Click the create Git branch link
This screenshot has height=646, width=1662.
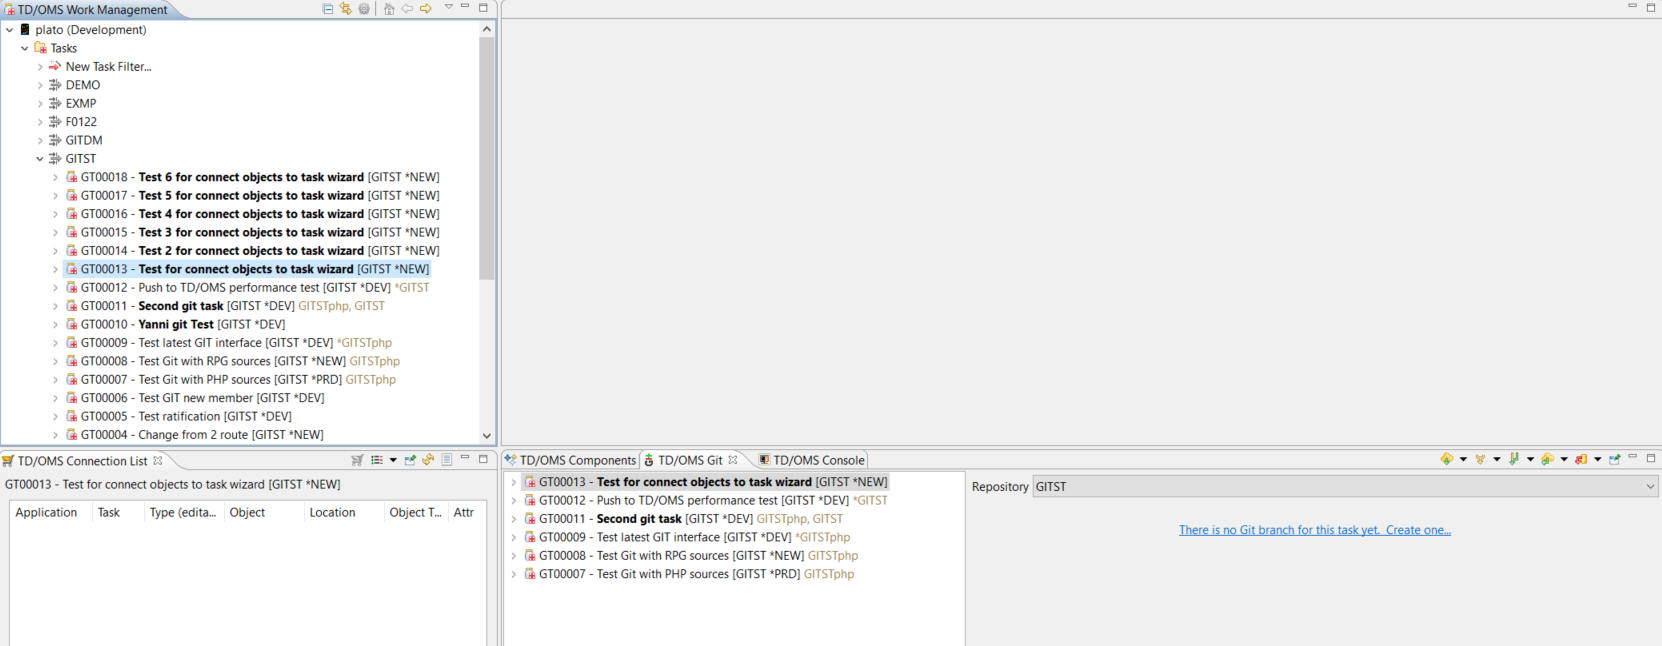(x=1314, y=530)
